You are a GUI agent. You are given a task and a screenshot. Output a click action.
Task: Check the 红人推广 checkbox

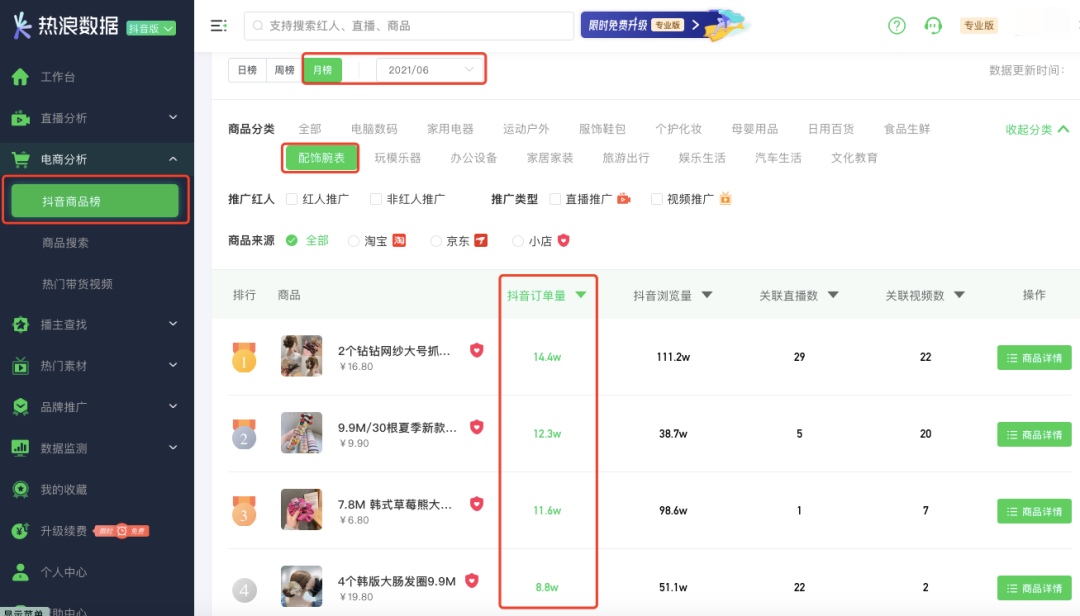pyautogui.click(x=291, y=199)
